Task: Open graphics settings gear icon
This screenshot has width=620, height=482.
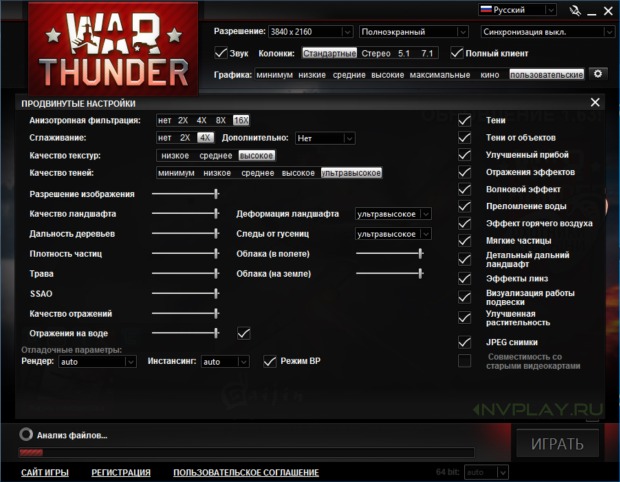Action: tap(598, 74)
